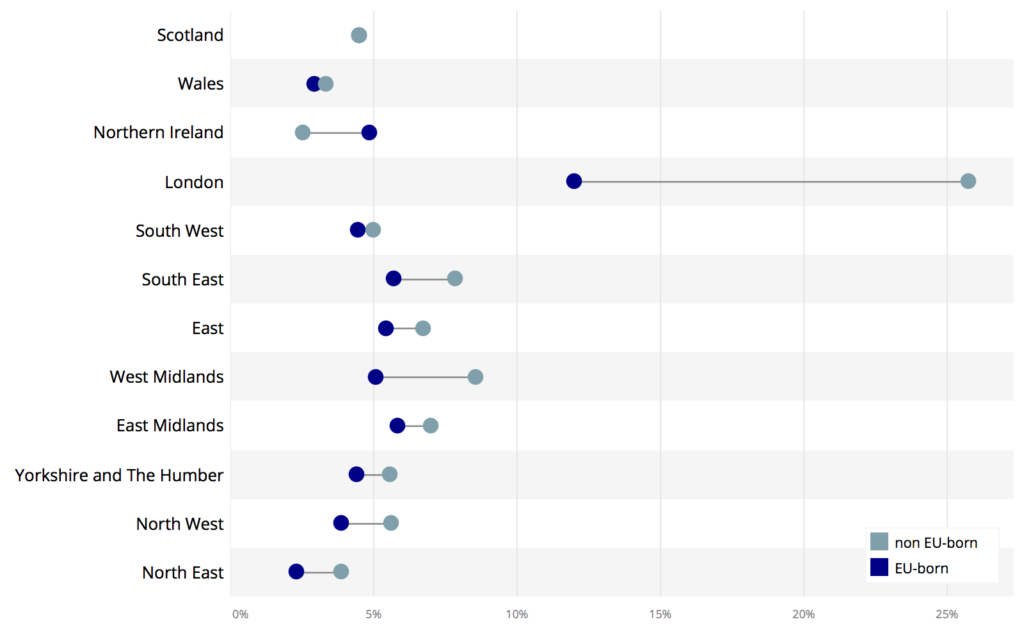Select Northern Ireland's EU-born data point
This screenshot has height=640, width=1024.
[x=369, y=132]
